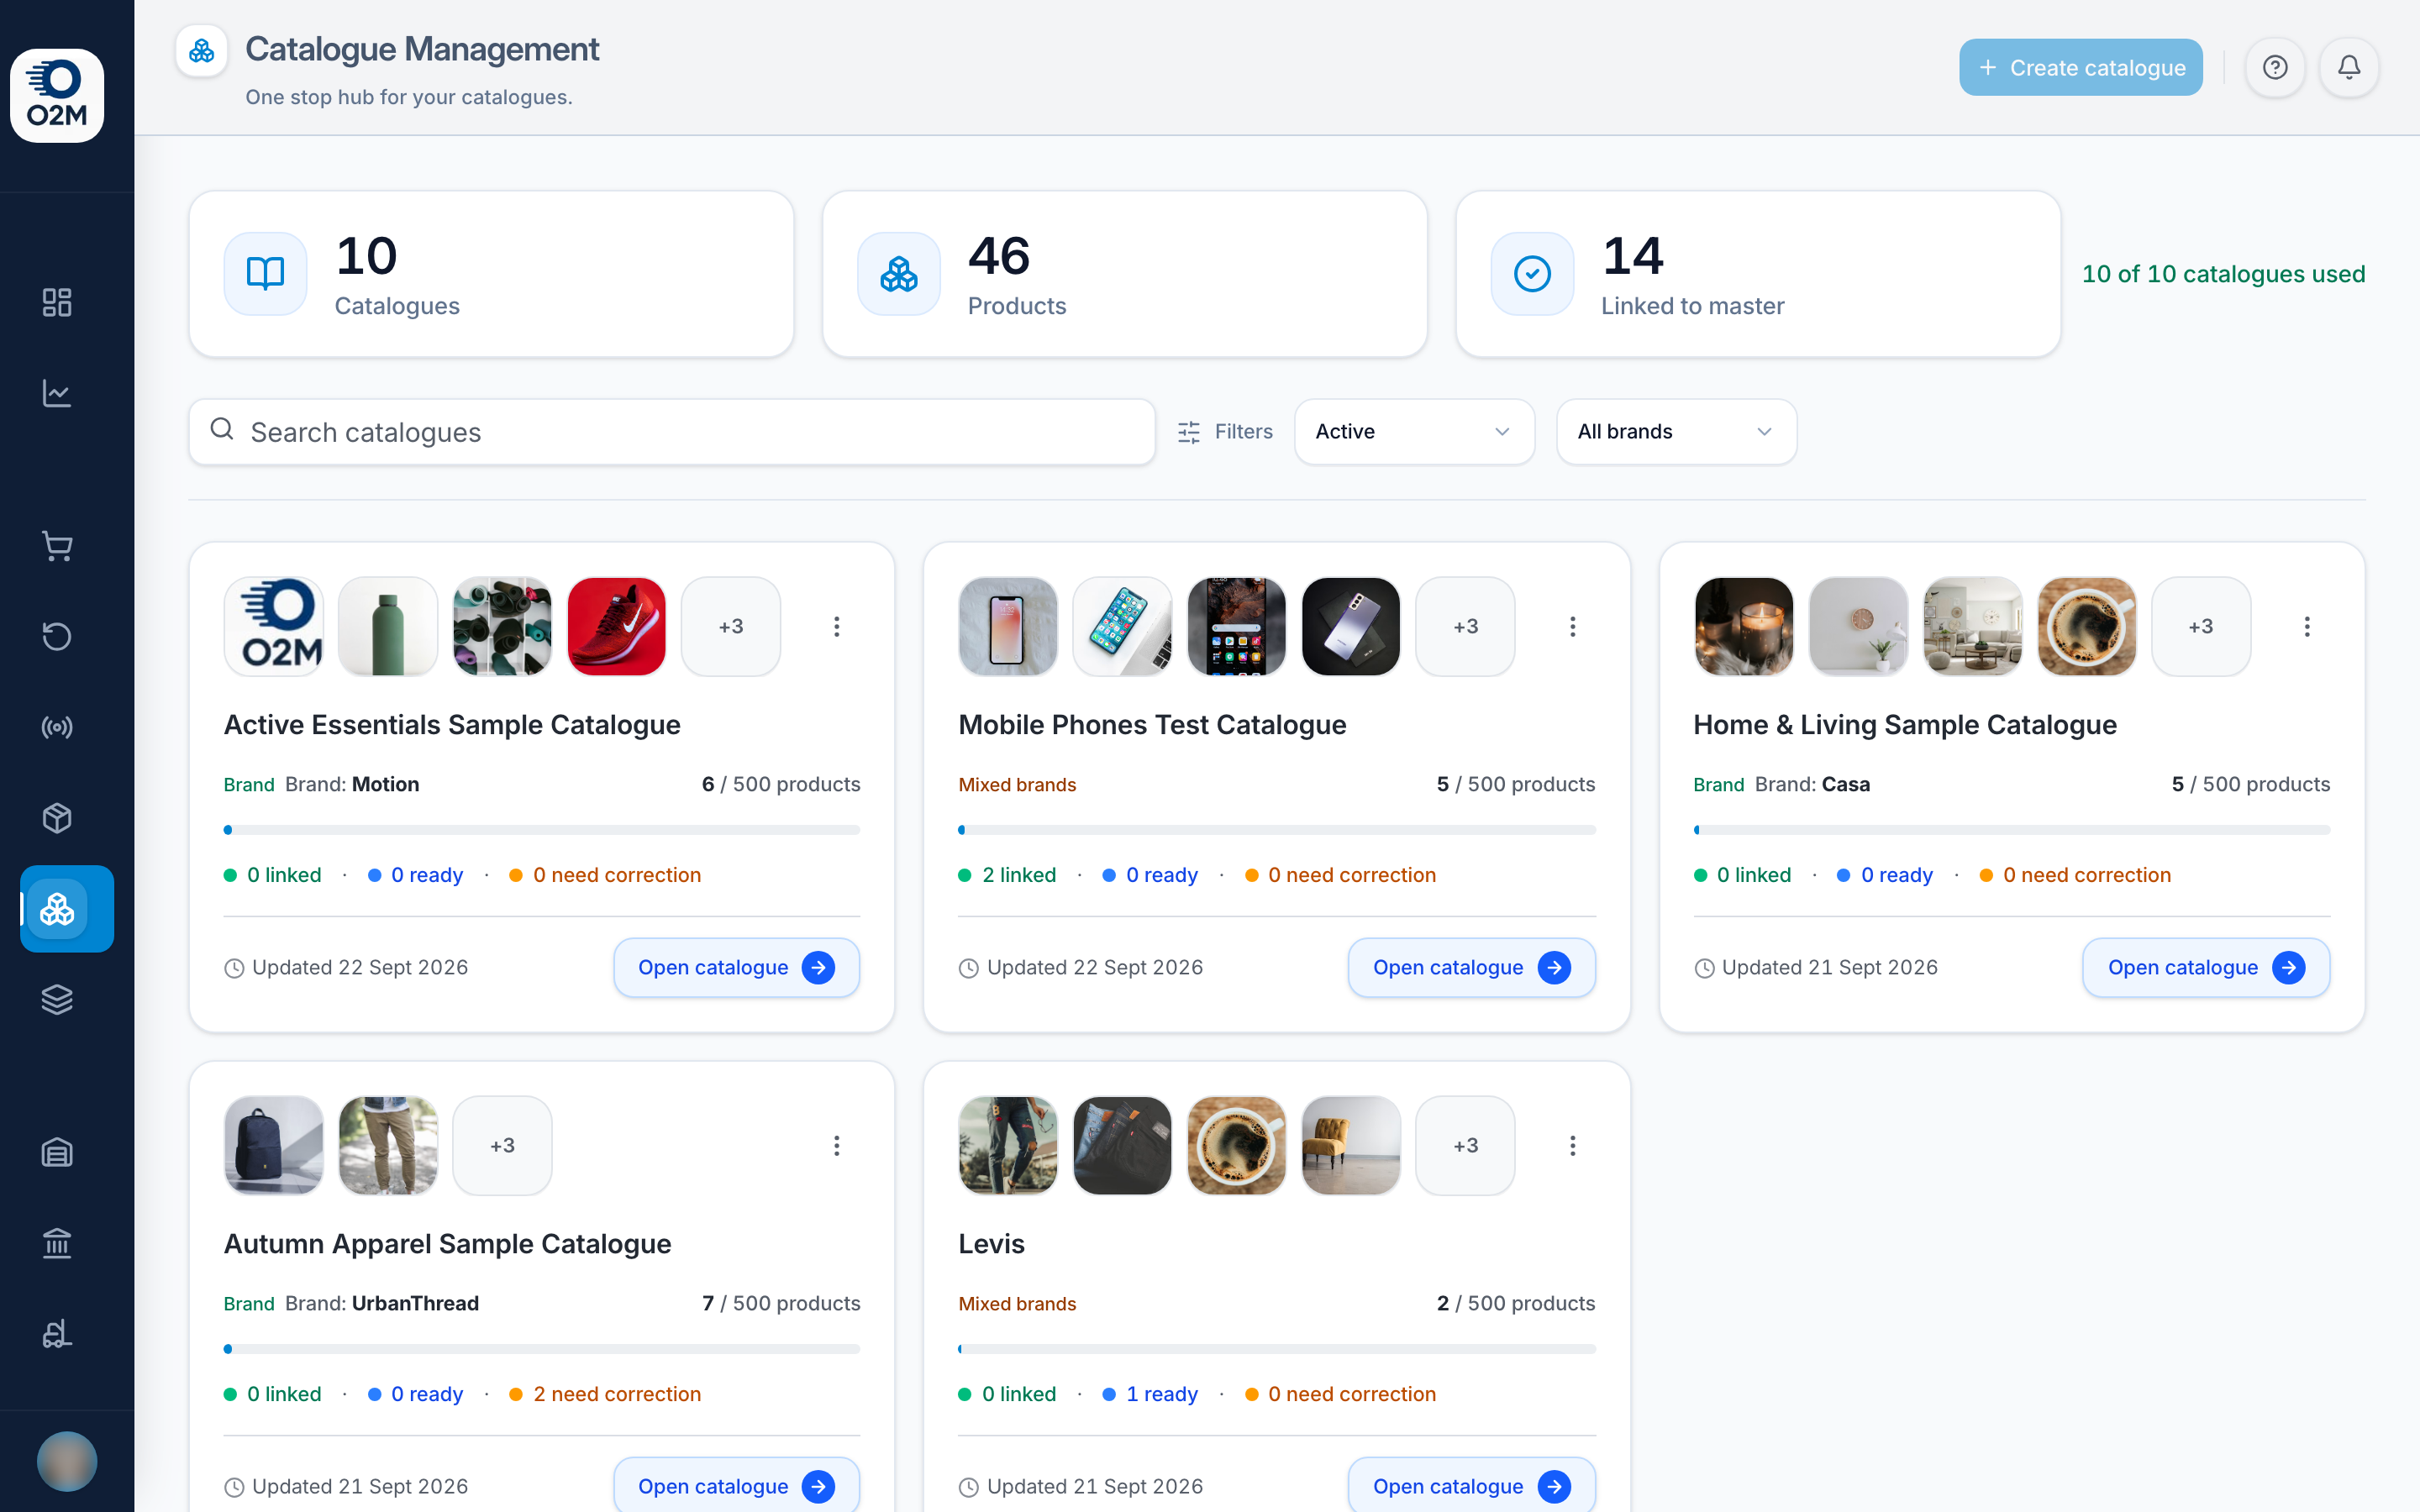Click the yellow armchair thumbnail in Levis
Viewport: 2420px width, 1512px height.
[1350, 1145]
